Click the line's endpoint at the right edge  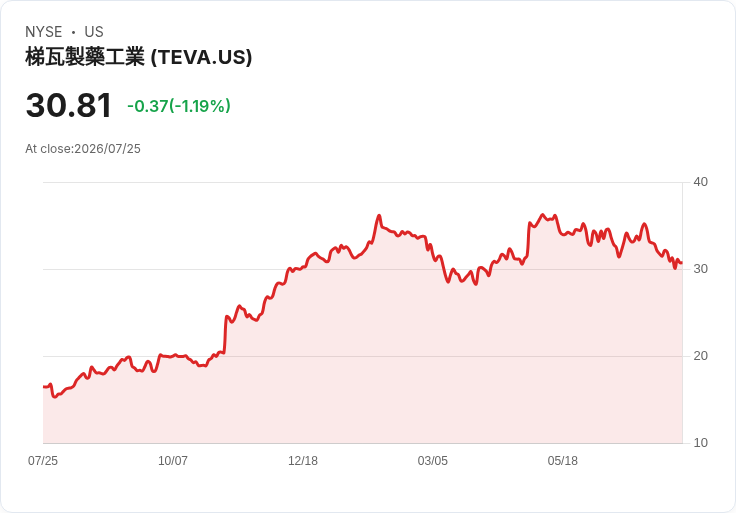tap(682, 263)
